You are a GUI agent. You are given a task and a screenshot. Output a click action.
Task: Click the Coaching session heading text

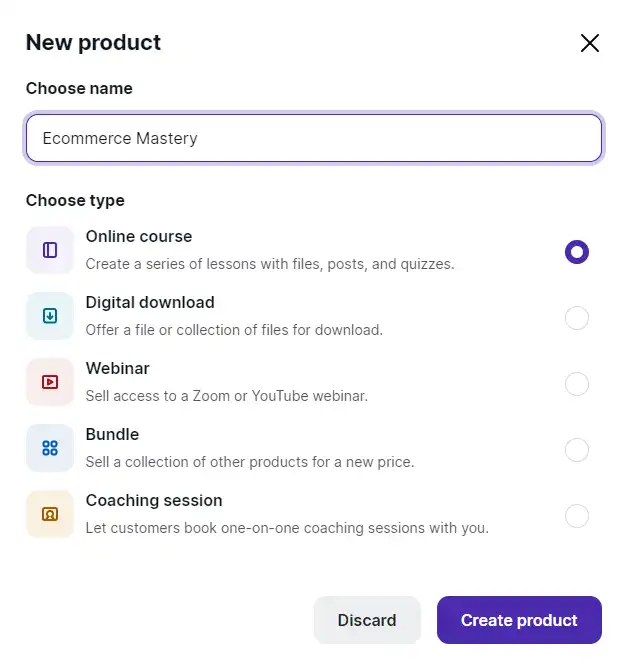pyautogui.click(x=154, y=500)
